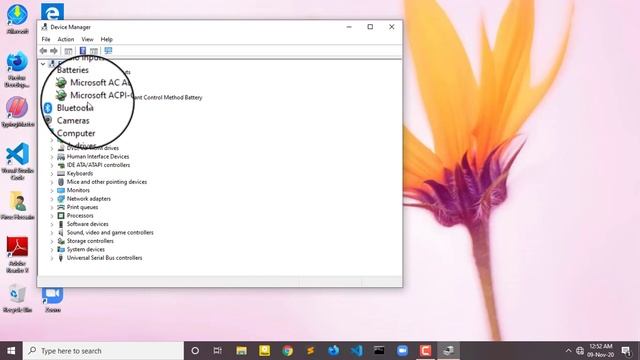
Task: Open the Recycle Bin desktop icon
Action: pyautogui.click(x=17, y=299)
